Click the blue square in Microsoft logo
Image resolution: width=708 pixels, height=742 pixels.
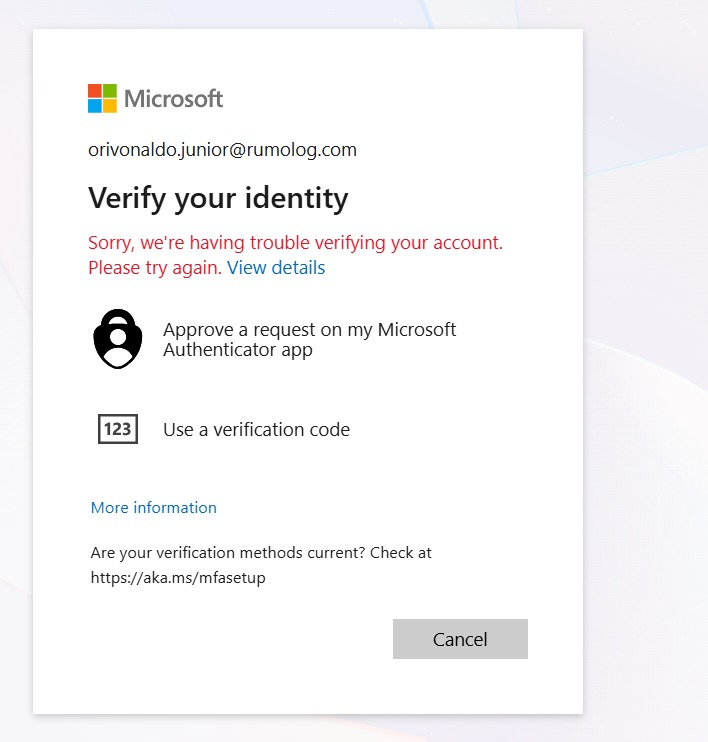click(x=95, y=106)
